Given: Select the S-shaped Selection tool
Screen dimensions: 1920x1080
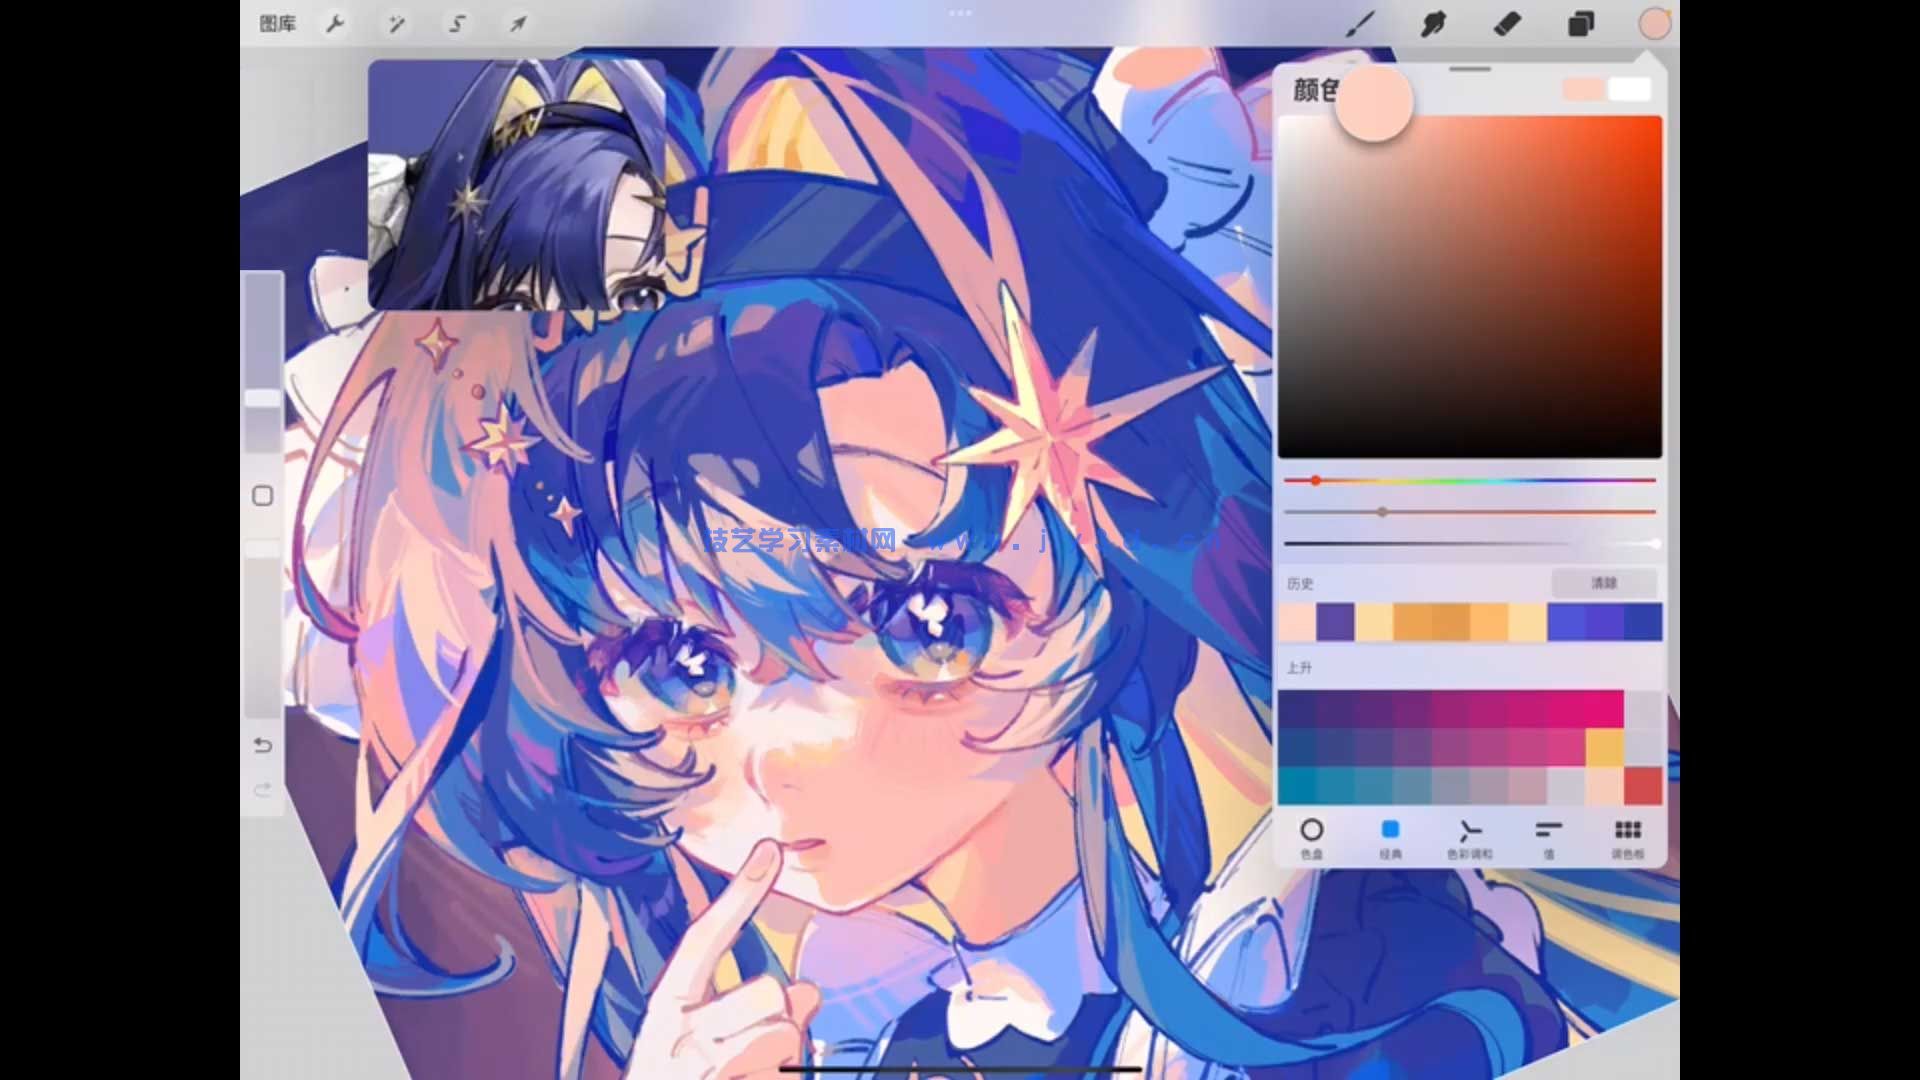Looking at the screenshot, I should (457, 24).
